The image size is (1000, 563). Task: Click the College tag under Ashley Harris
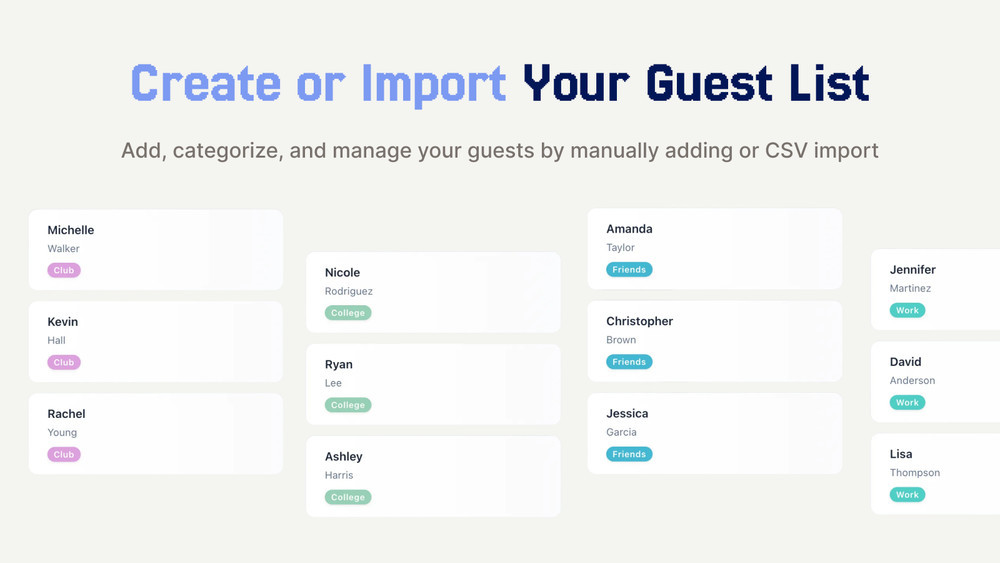348,497
